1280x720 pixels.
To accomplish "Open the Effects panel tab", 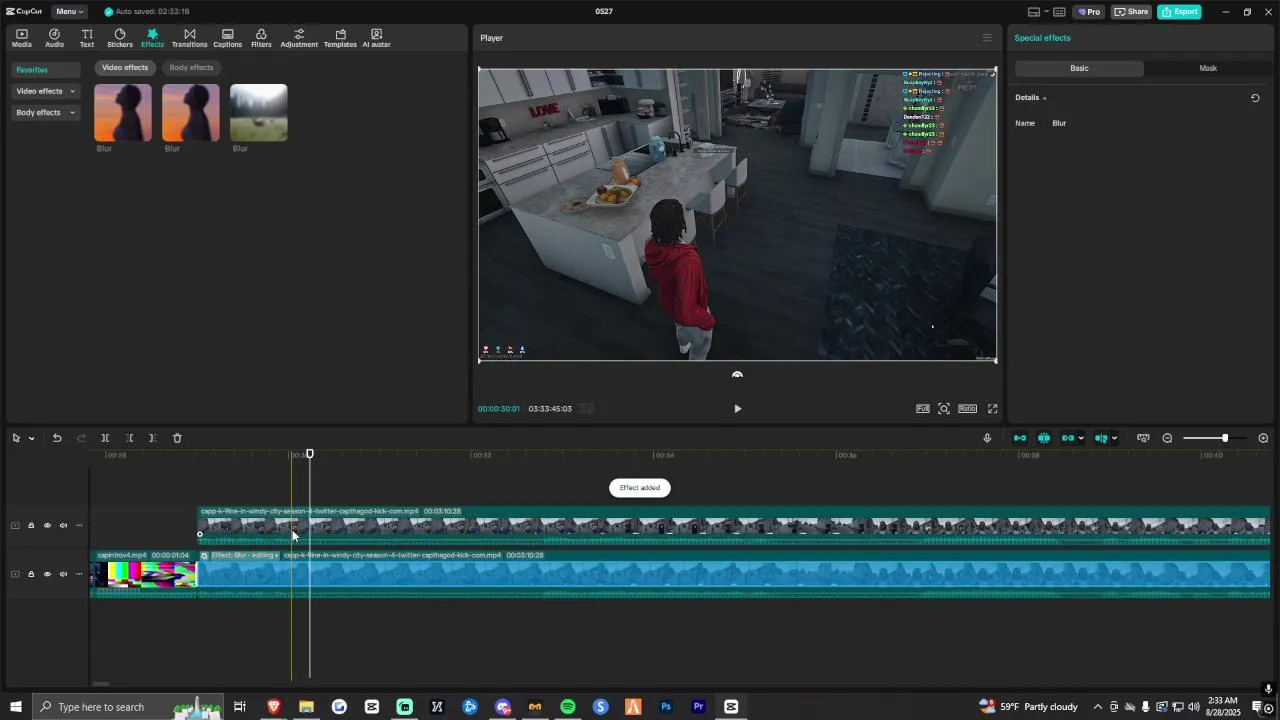I will 152,38.
